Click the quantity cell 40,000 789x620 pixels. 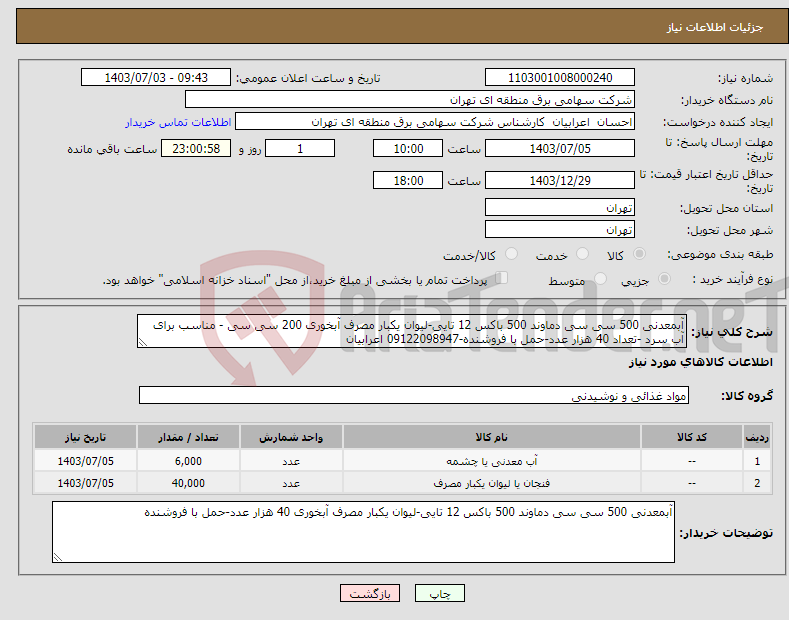(x=188, y=483)
